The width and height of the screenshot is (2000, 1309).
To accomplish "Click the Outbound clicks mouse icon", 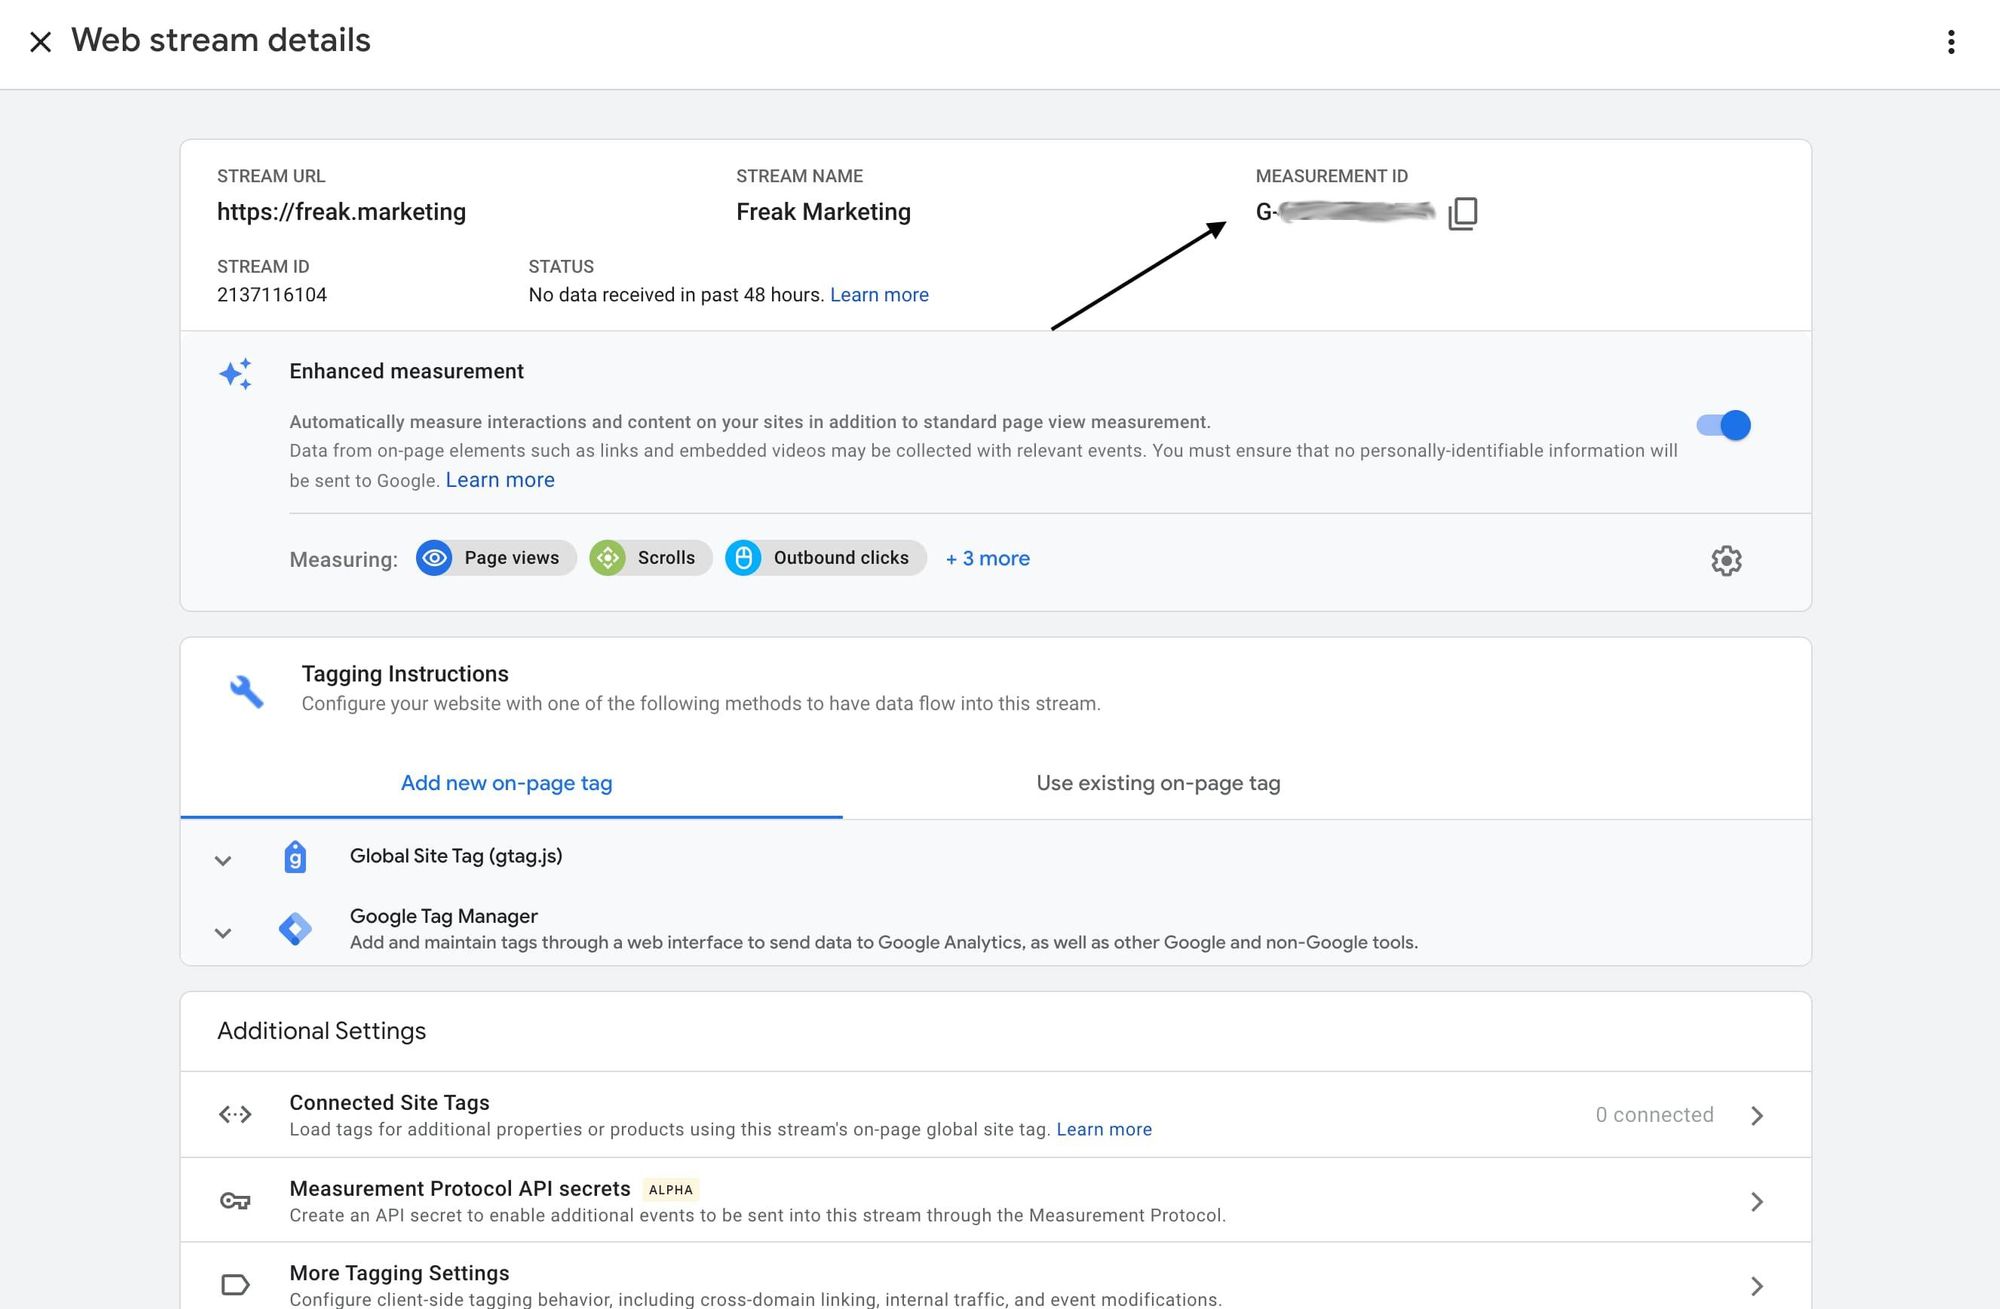I will tap(743, 558).
